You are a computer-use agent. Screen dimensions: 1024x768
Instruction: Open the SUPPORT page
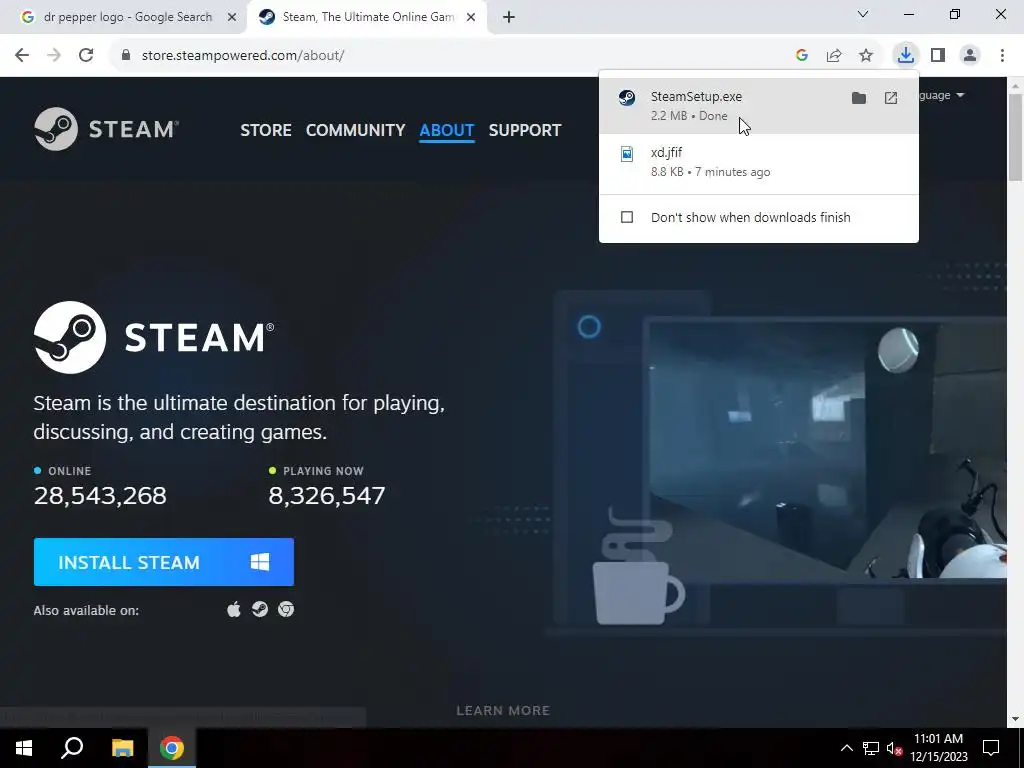525,130
